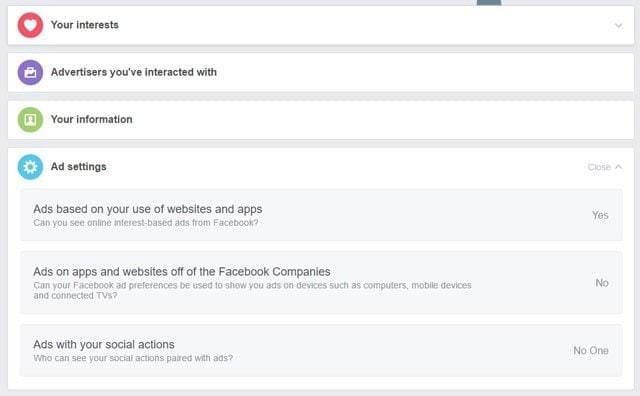Collapse Ad settings using the Close link
Screen dimensions: 640x396
(x=599, y=167)
